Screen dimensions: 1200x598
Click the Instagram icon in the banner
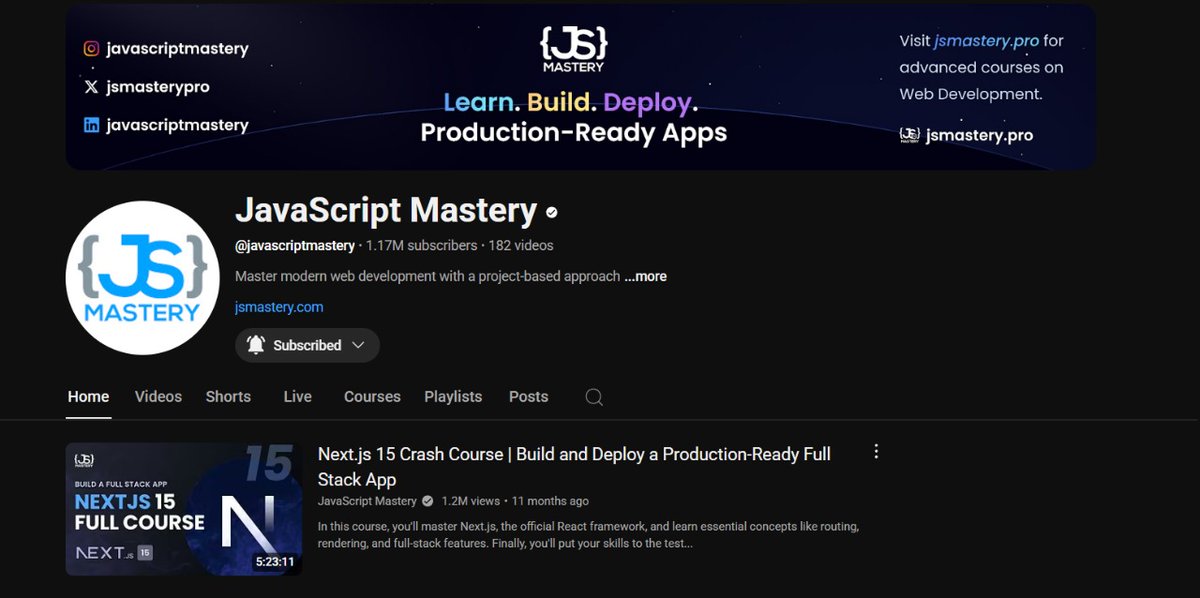pyautogui.click(x=91, y=48)
